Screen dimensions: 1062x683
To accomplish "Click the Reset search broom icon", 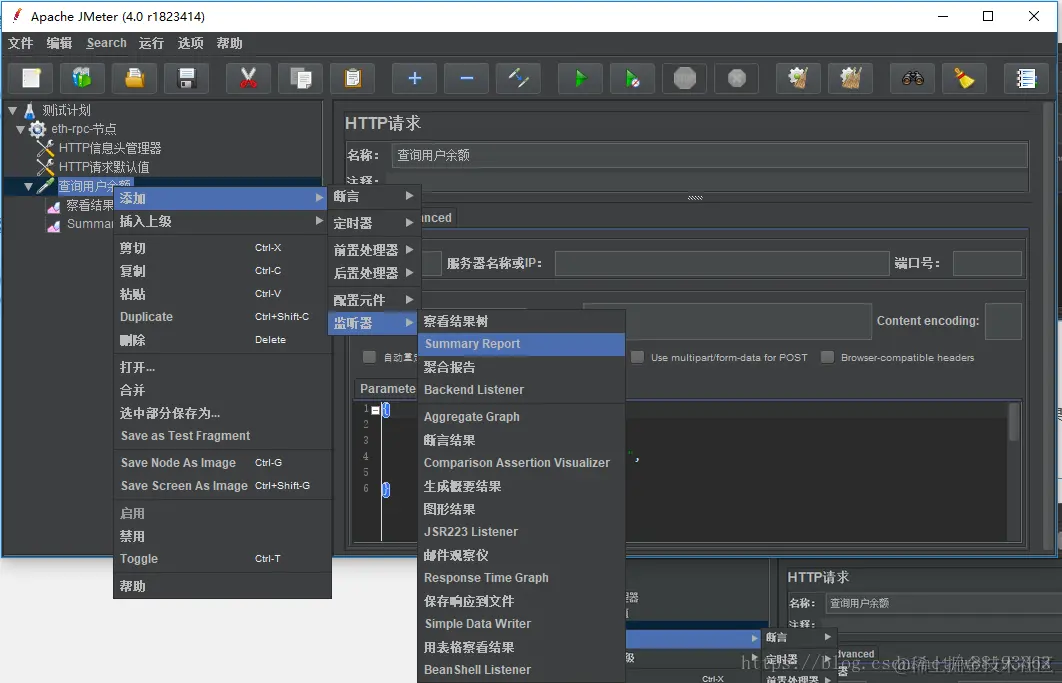I will point(964,79).
